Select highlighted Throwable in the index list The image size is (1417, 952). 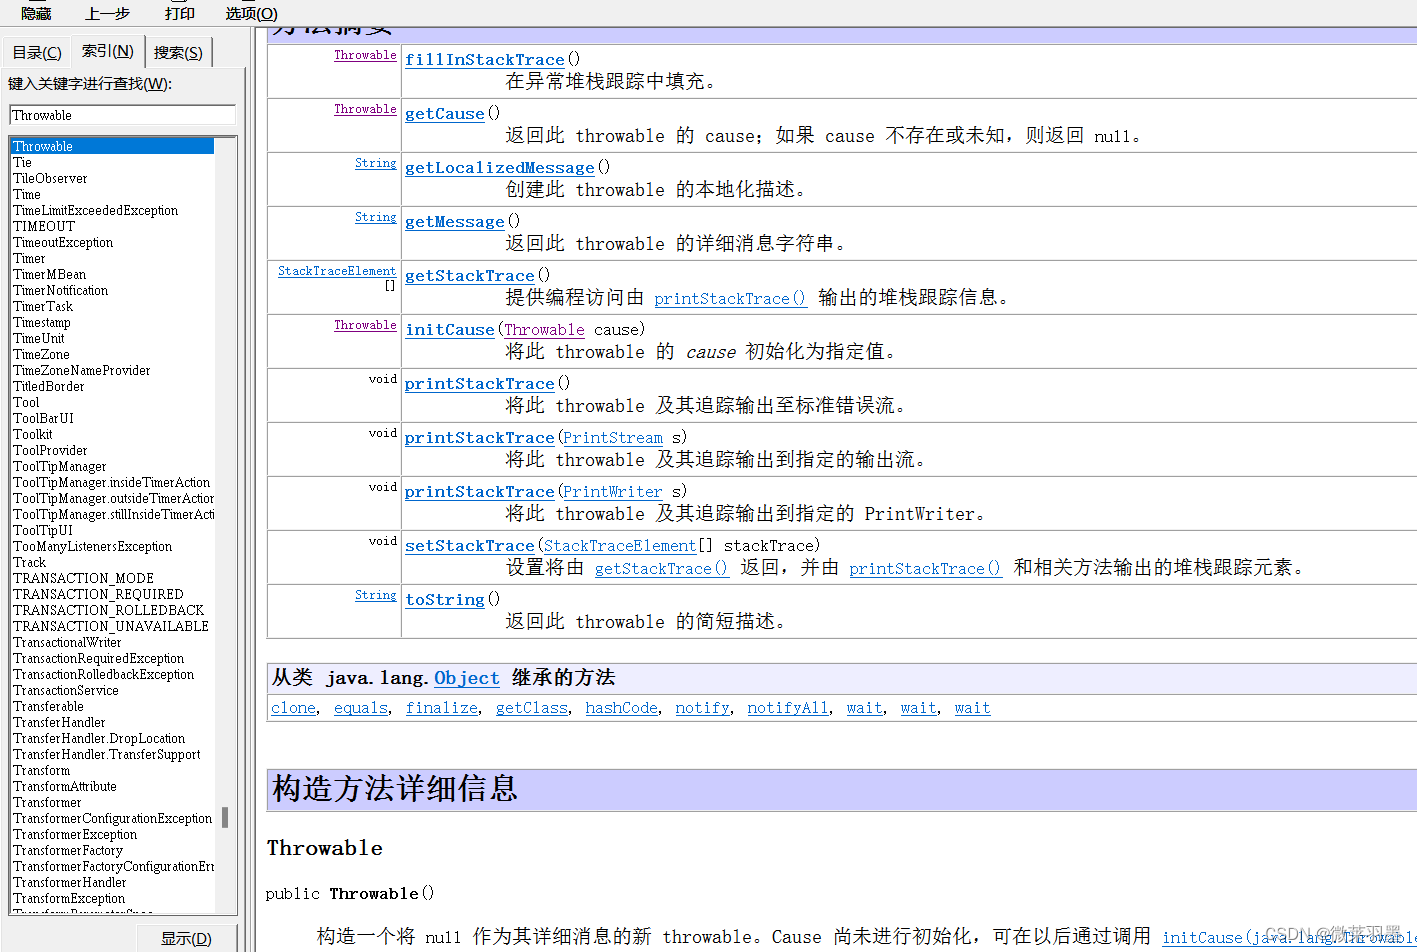(112, 146)
